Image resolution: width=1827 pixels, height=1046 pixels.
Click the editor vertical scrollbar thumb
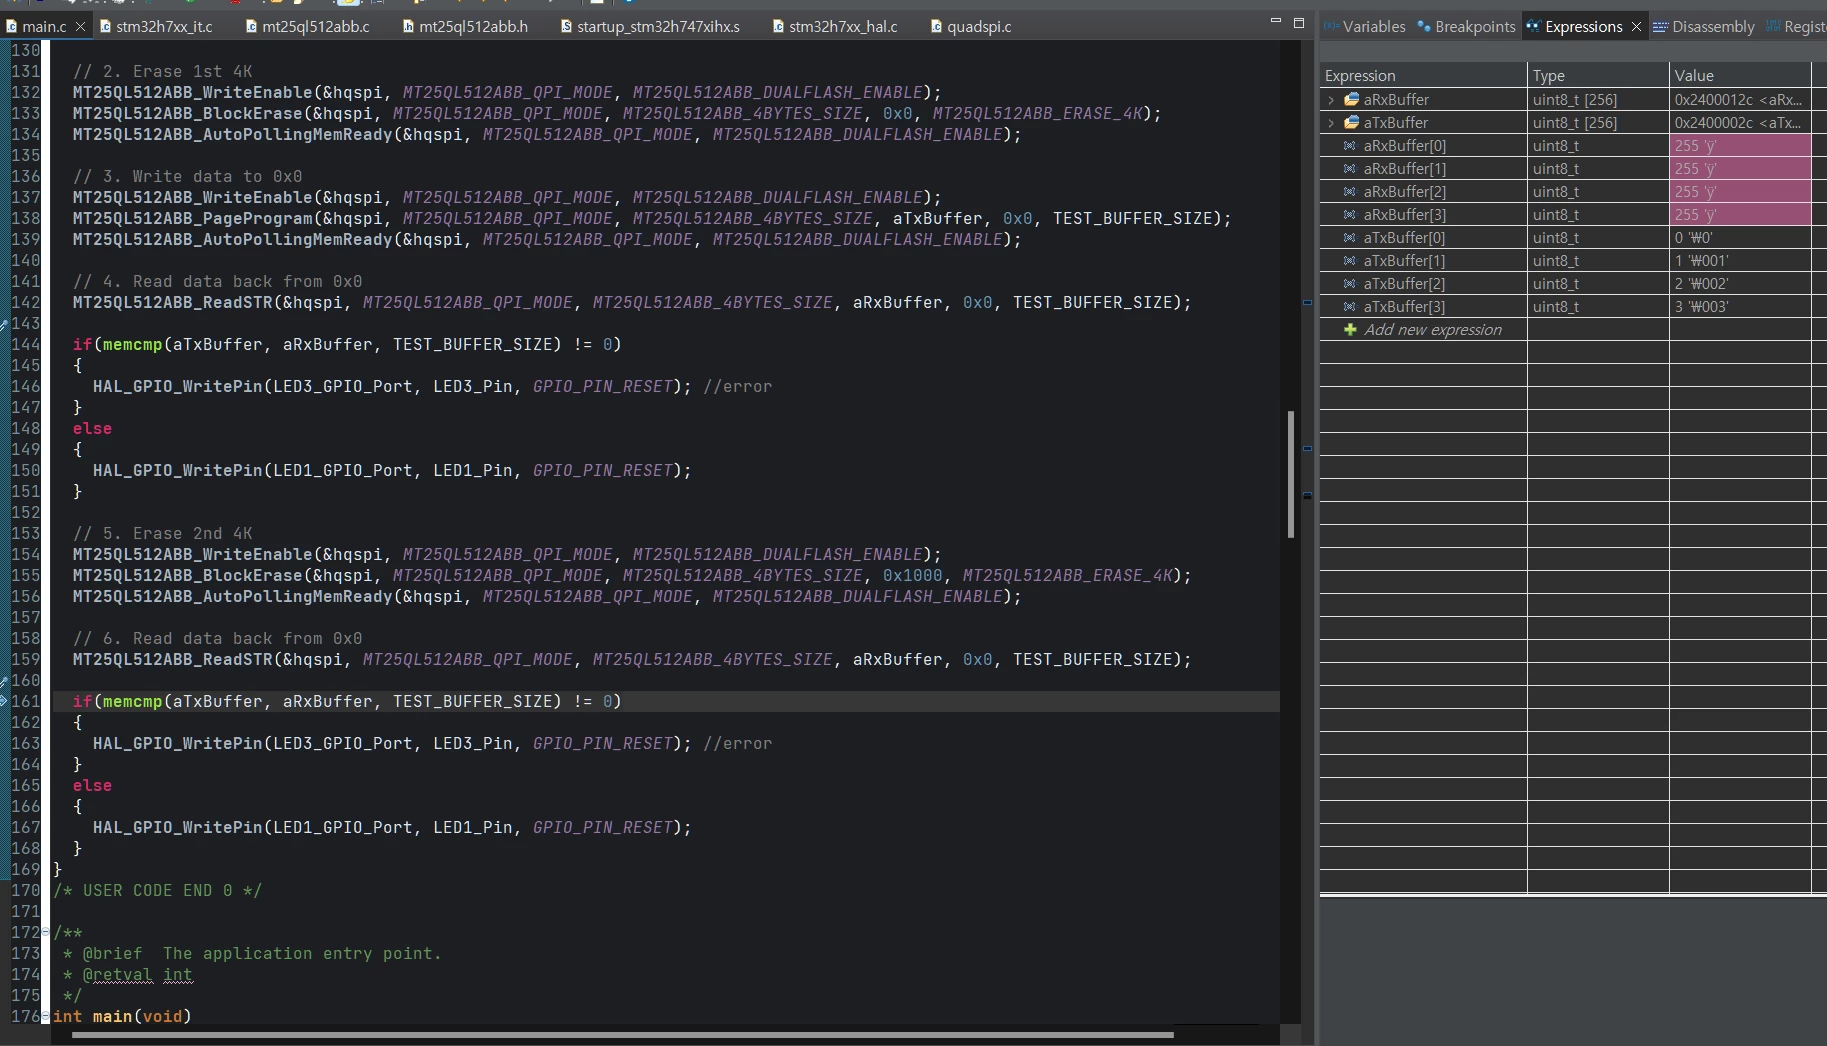tap(1291, 474)
